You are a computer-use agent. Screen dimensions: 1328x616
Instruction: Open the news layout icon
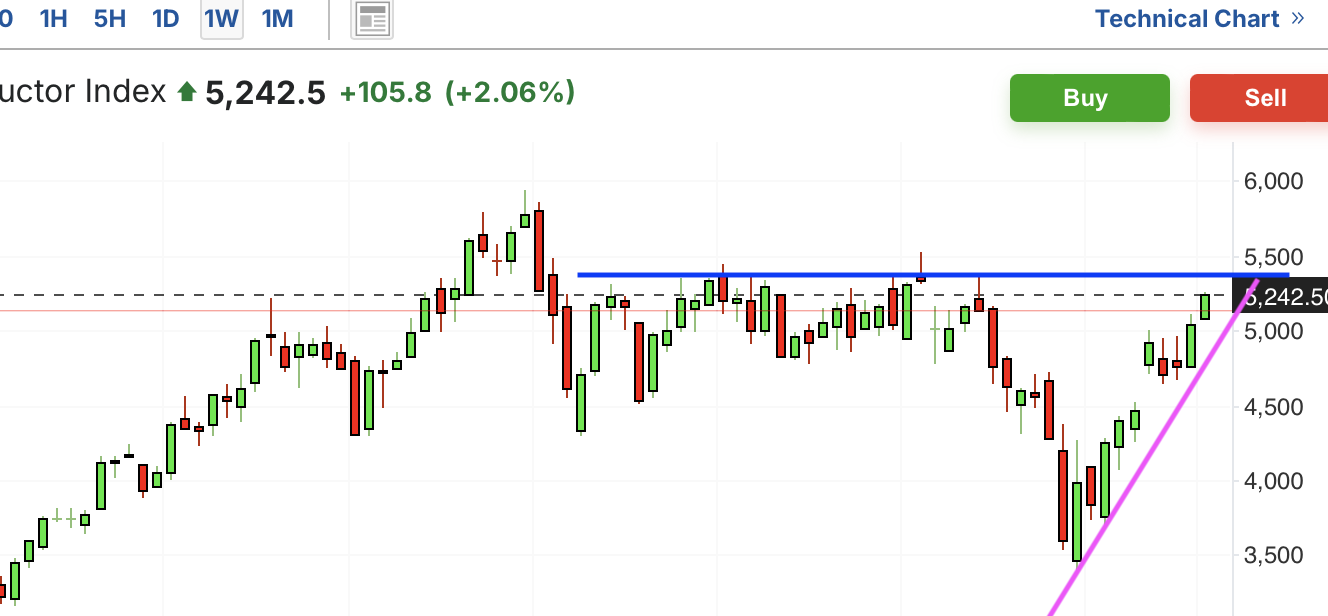(372, 19)
